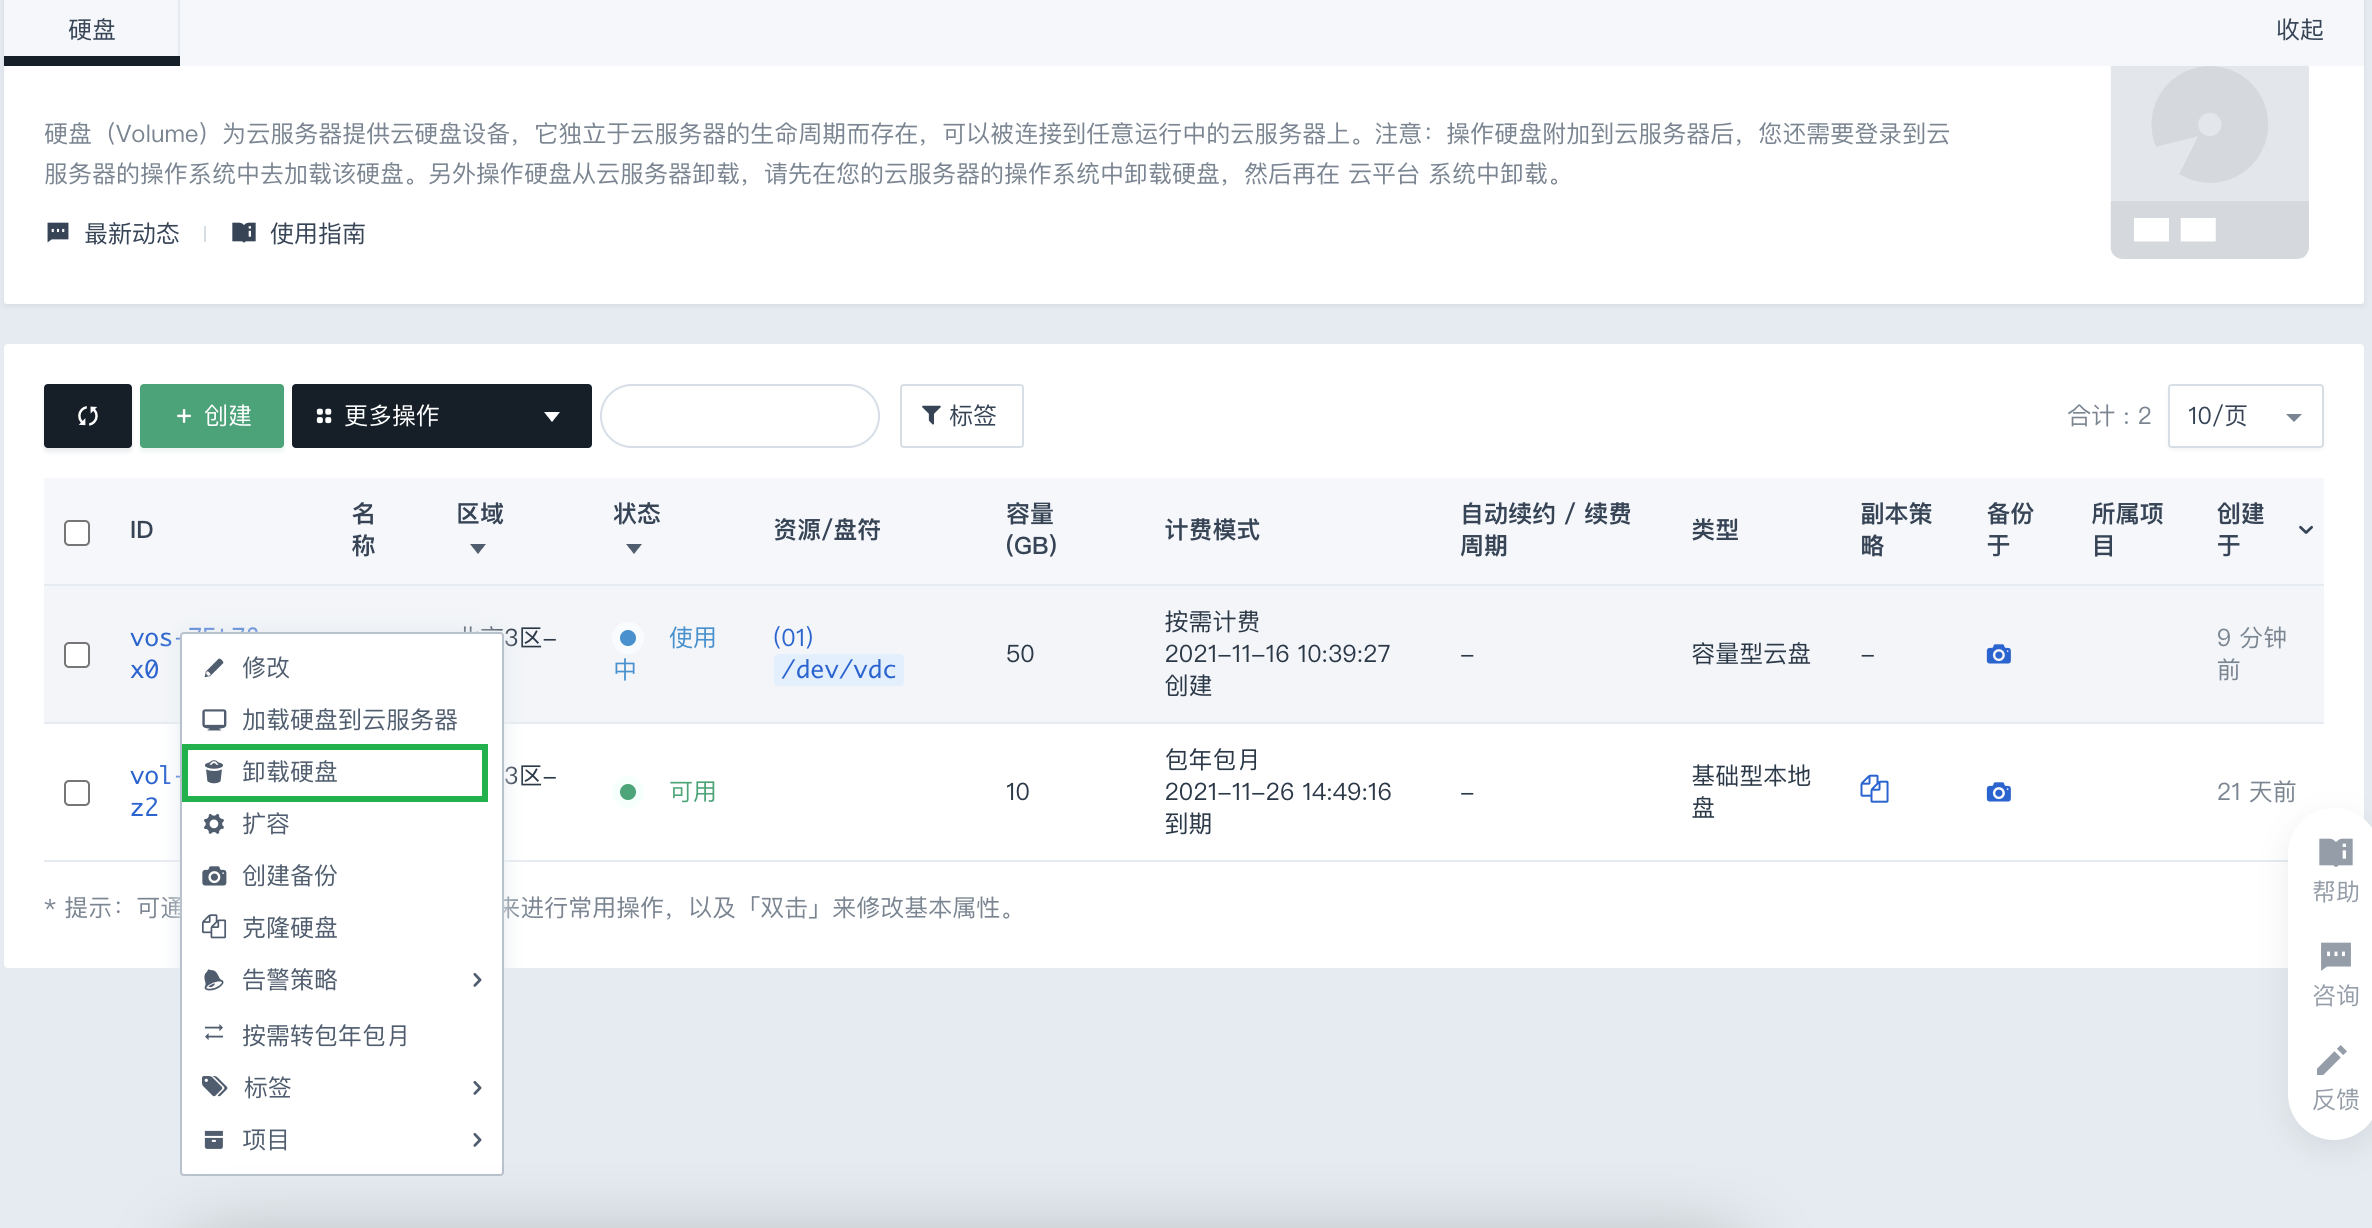This screenshot has width=2372, height=1228.
Task: Open the 状态 column filter arrow
Action: 633,549
